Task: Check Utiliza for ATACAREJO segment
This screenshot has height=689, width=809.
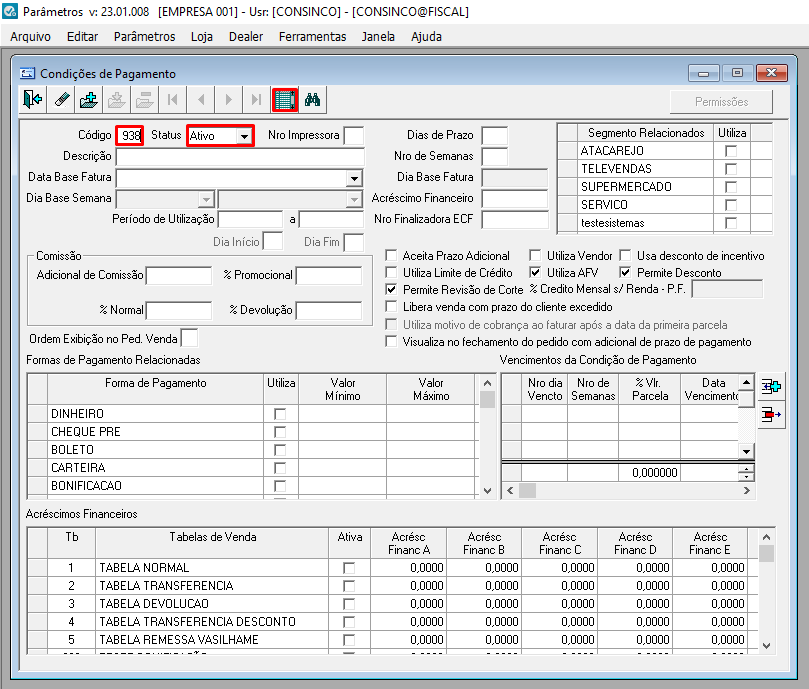Action: pos(731,151)
